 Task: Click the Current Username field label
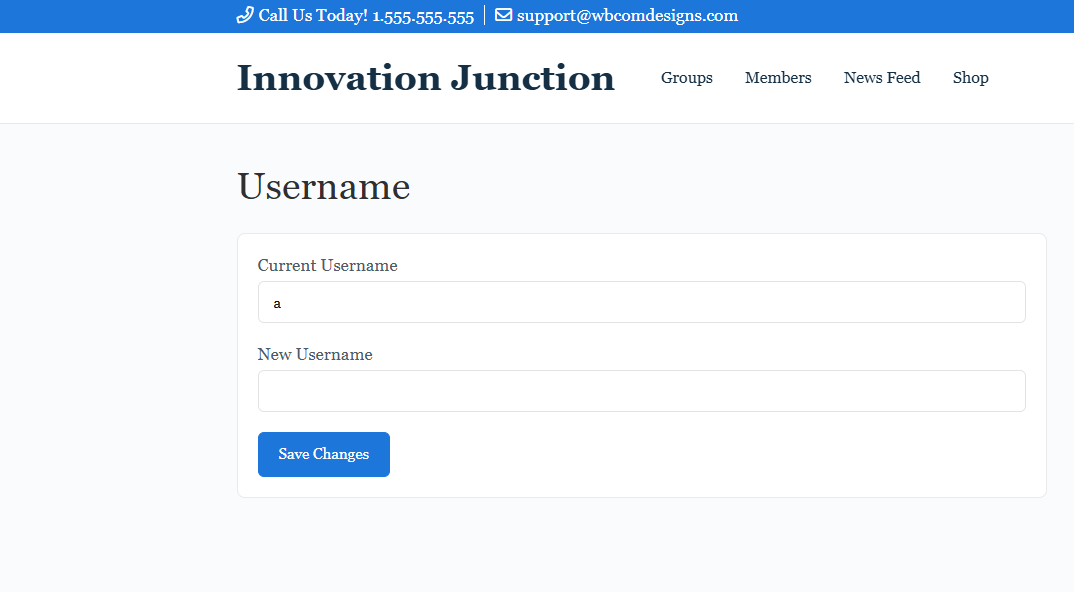point(327,266)
